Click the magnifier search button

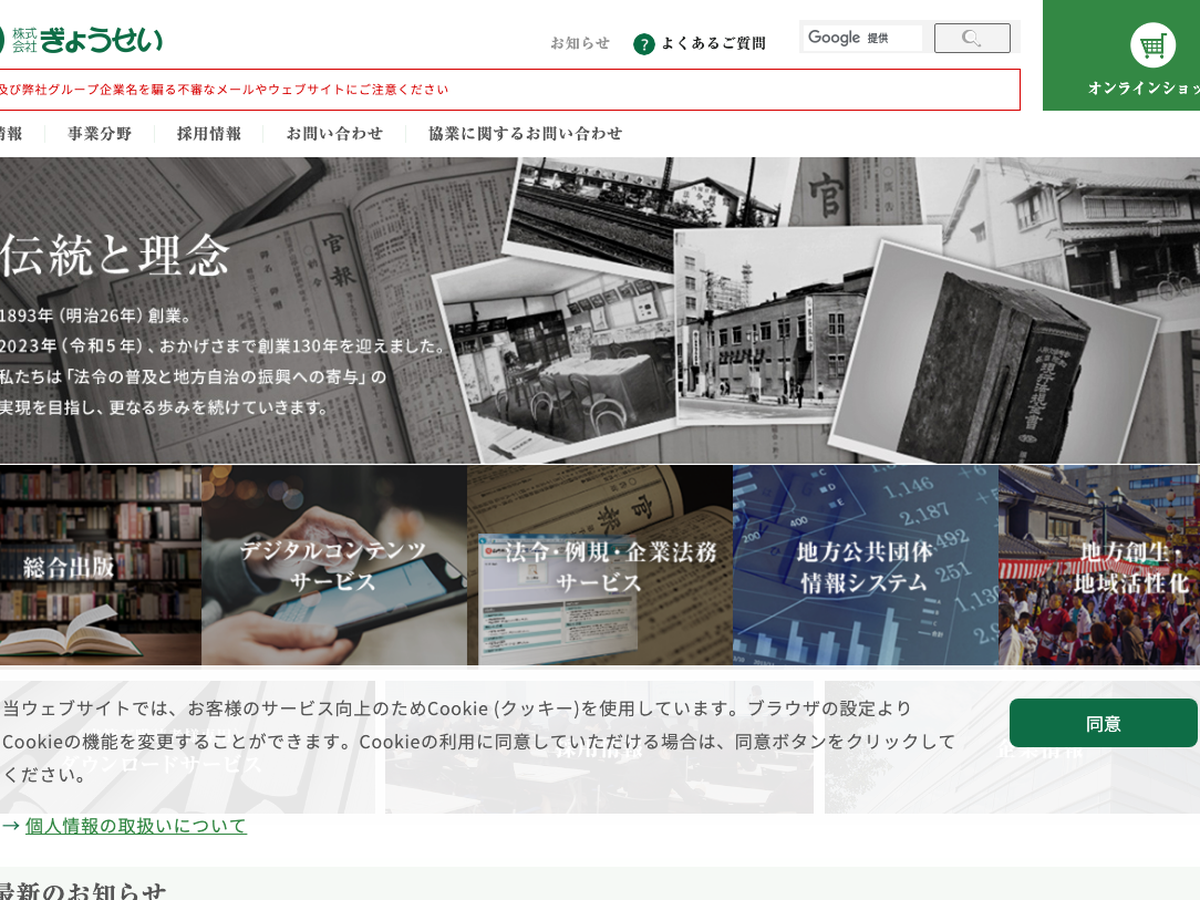pos(971,38)
